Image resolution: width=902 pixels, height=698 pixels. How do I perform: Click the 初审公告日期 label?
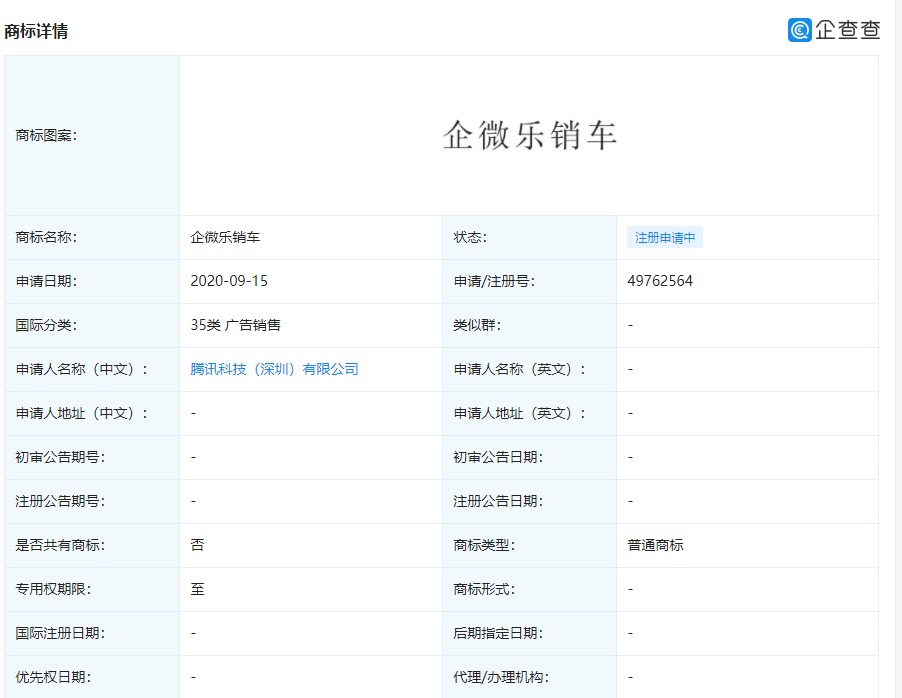point(498,457)
